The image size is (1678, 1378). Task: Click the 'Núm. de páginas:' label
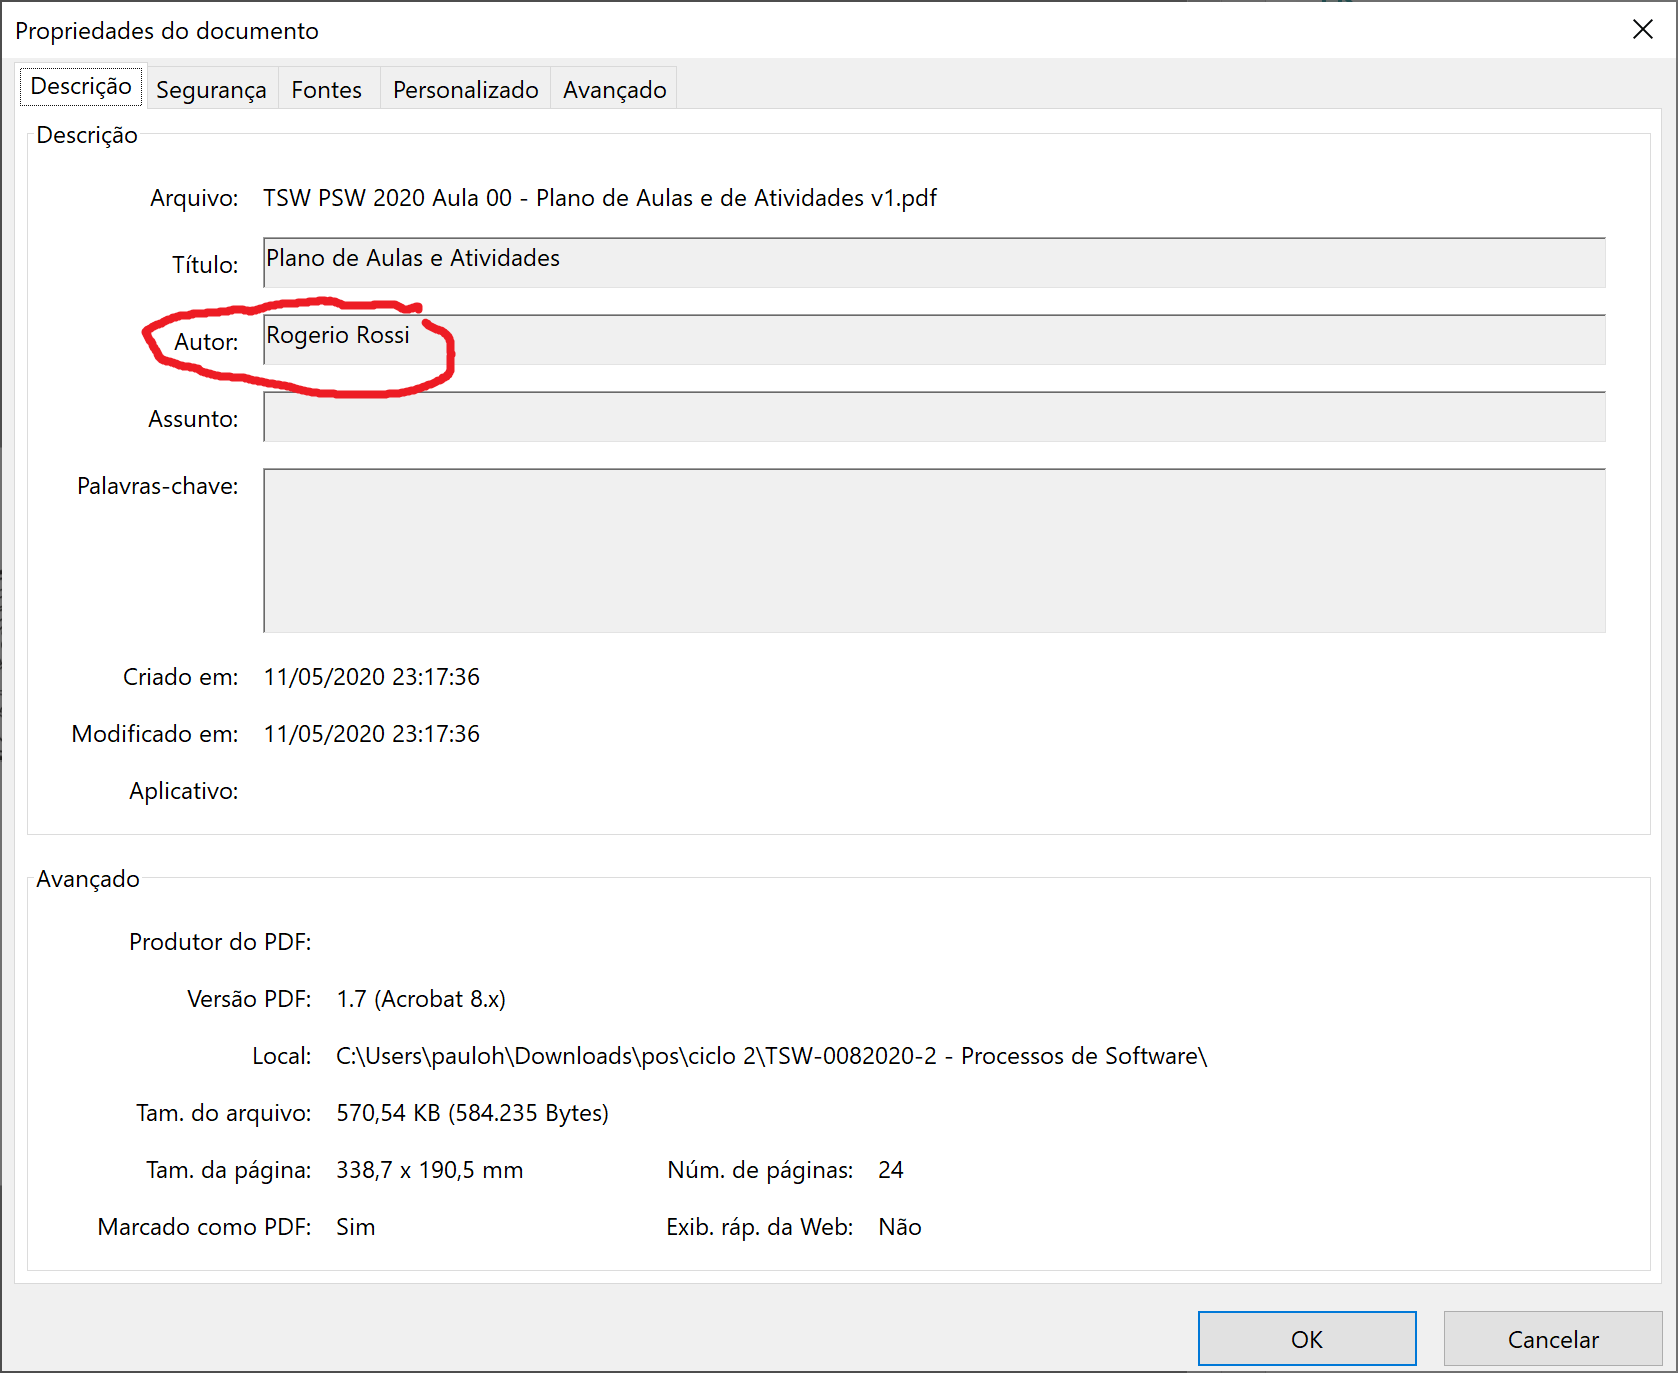coord(760,1170)
